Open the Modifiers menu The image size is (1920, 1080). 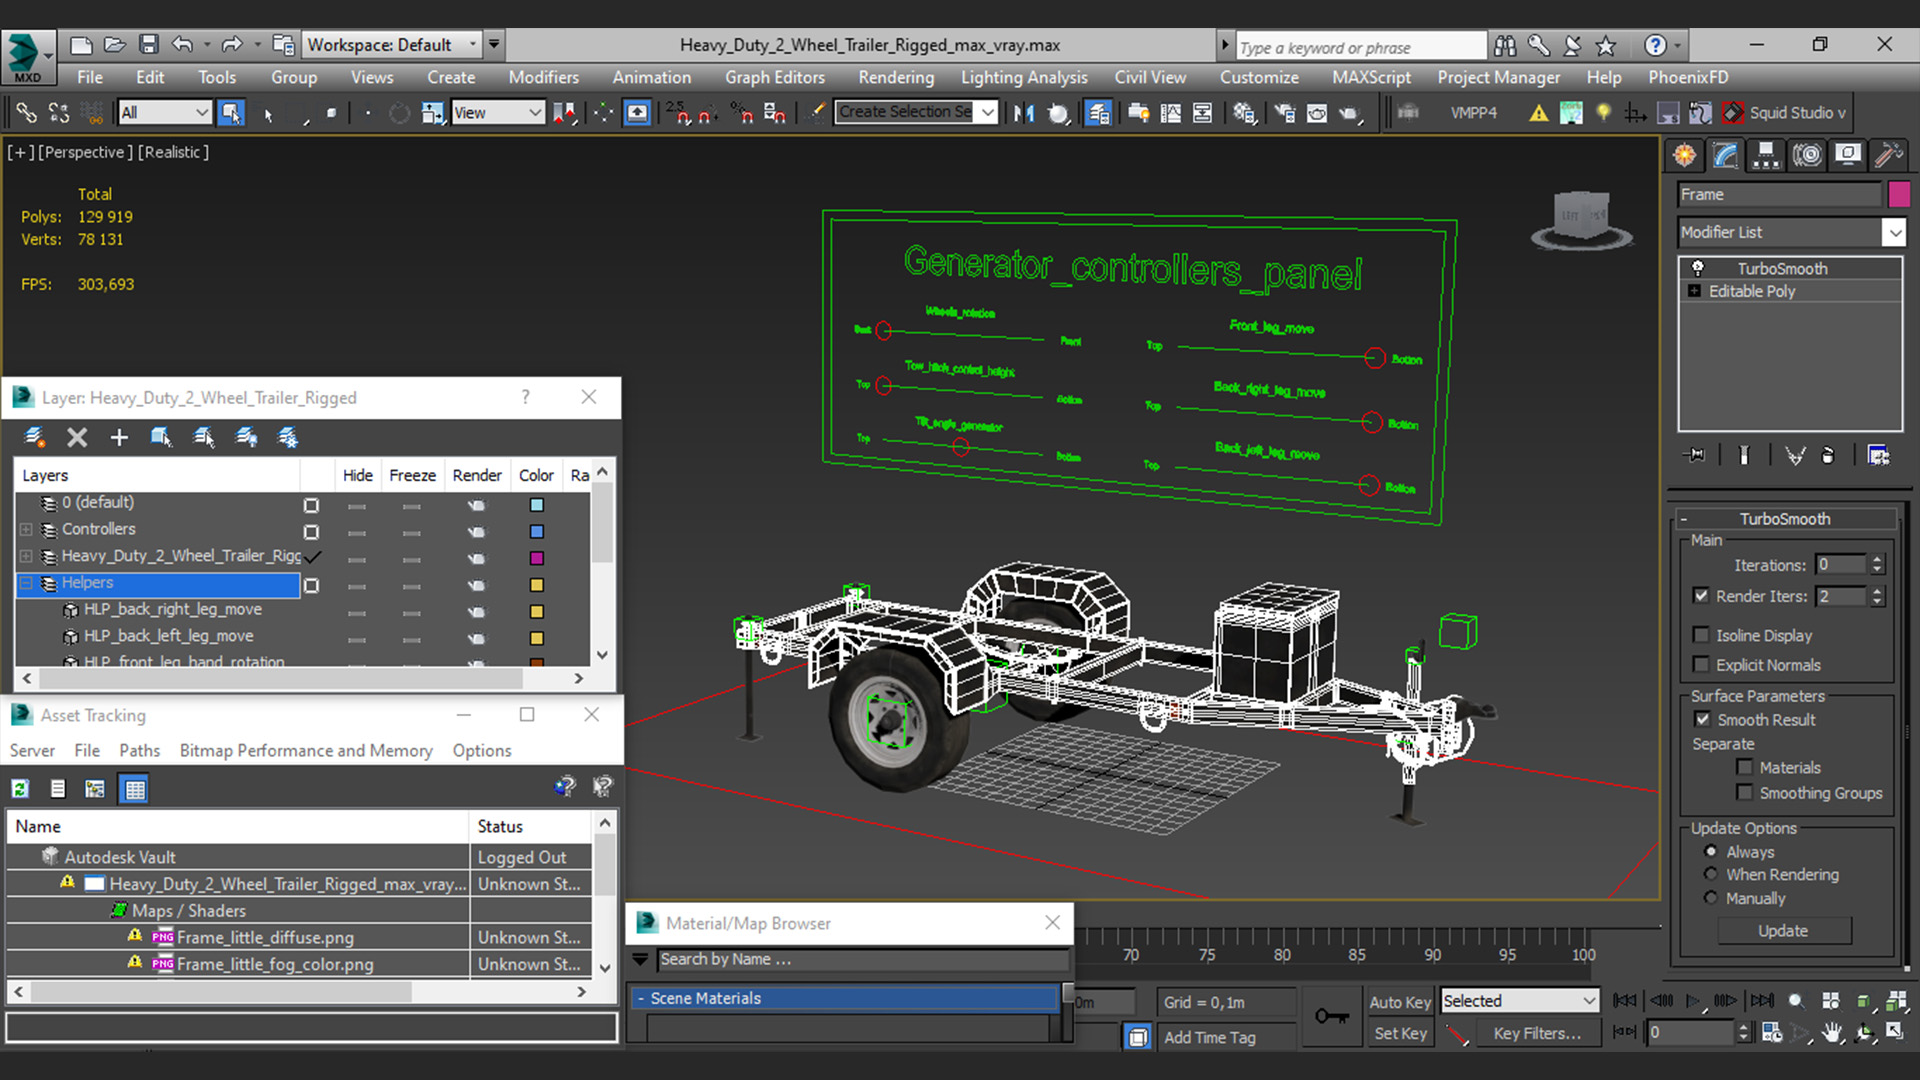click(543, 77)
